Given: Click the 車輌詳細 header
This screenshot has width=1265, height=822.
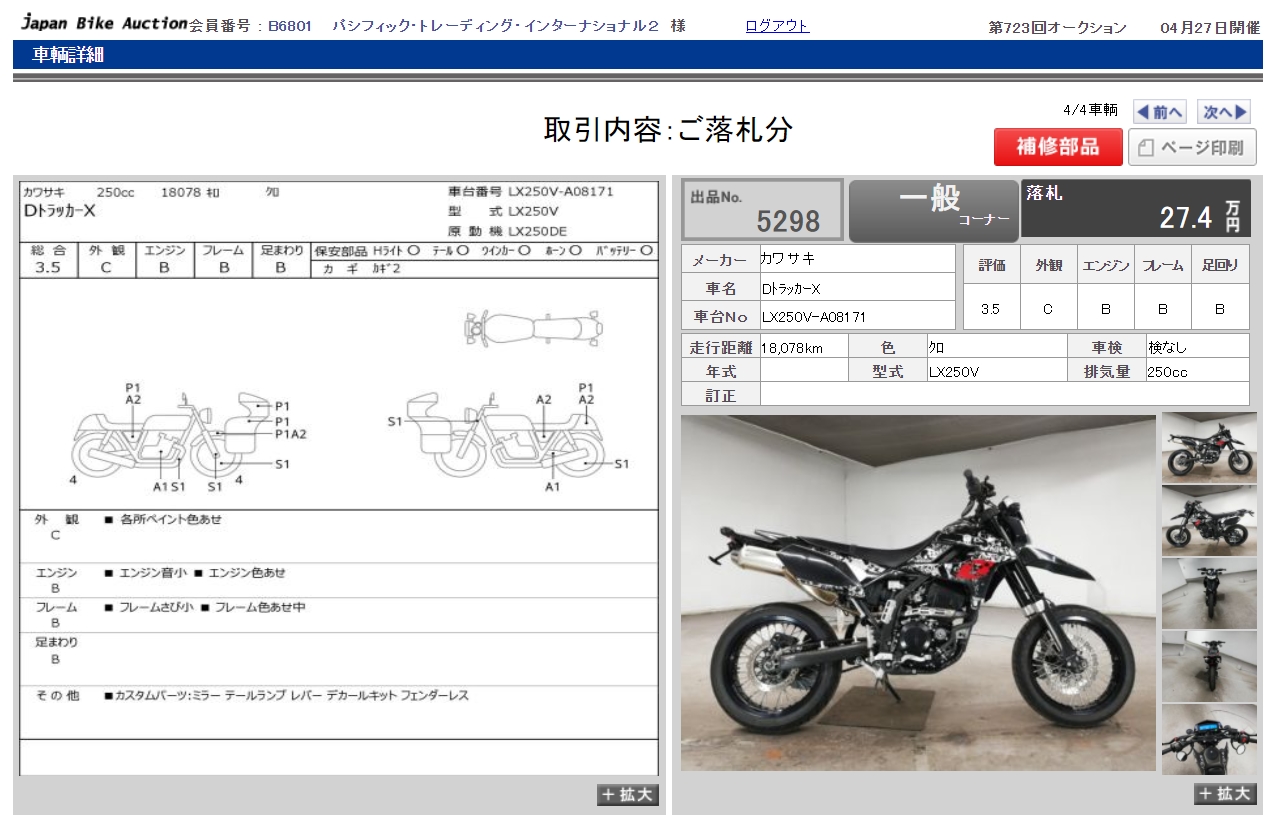Looking at the screenshot, I should click(x=68, y=55).
